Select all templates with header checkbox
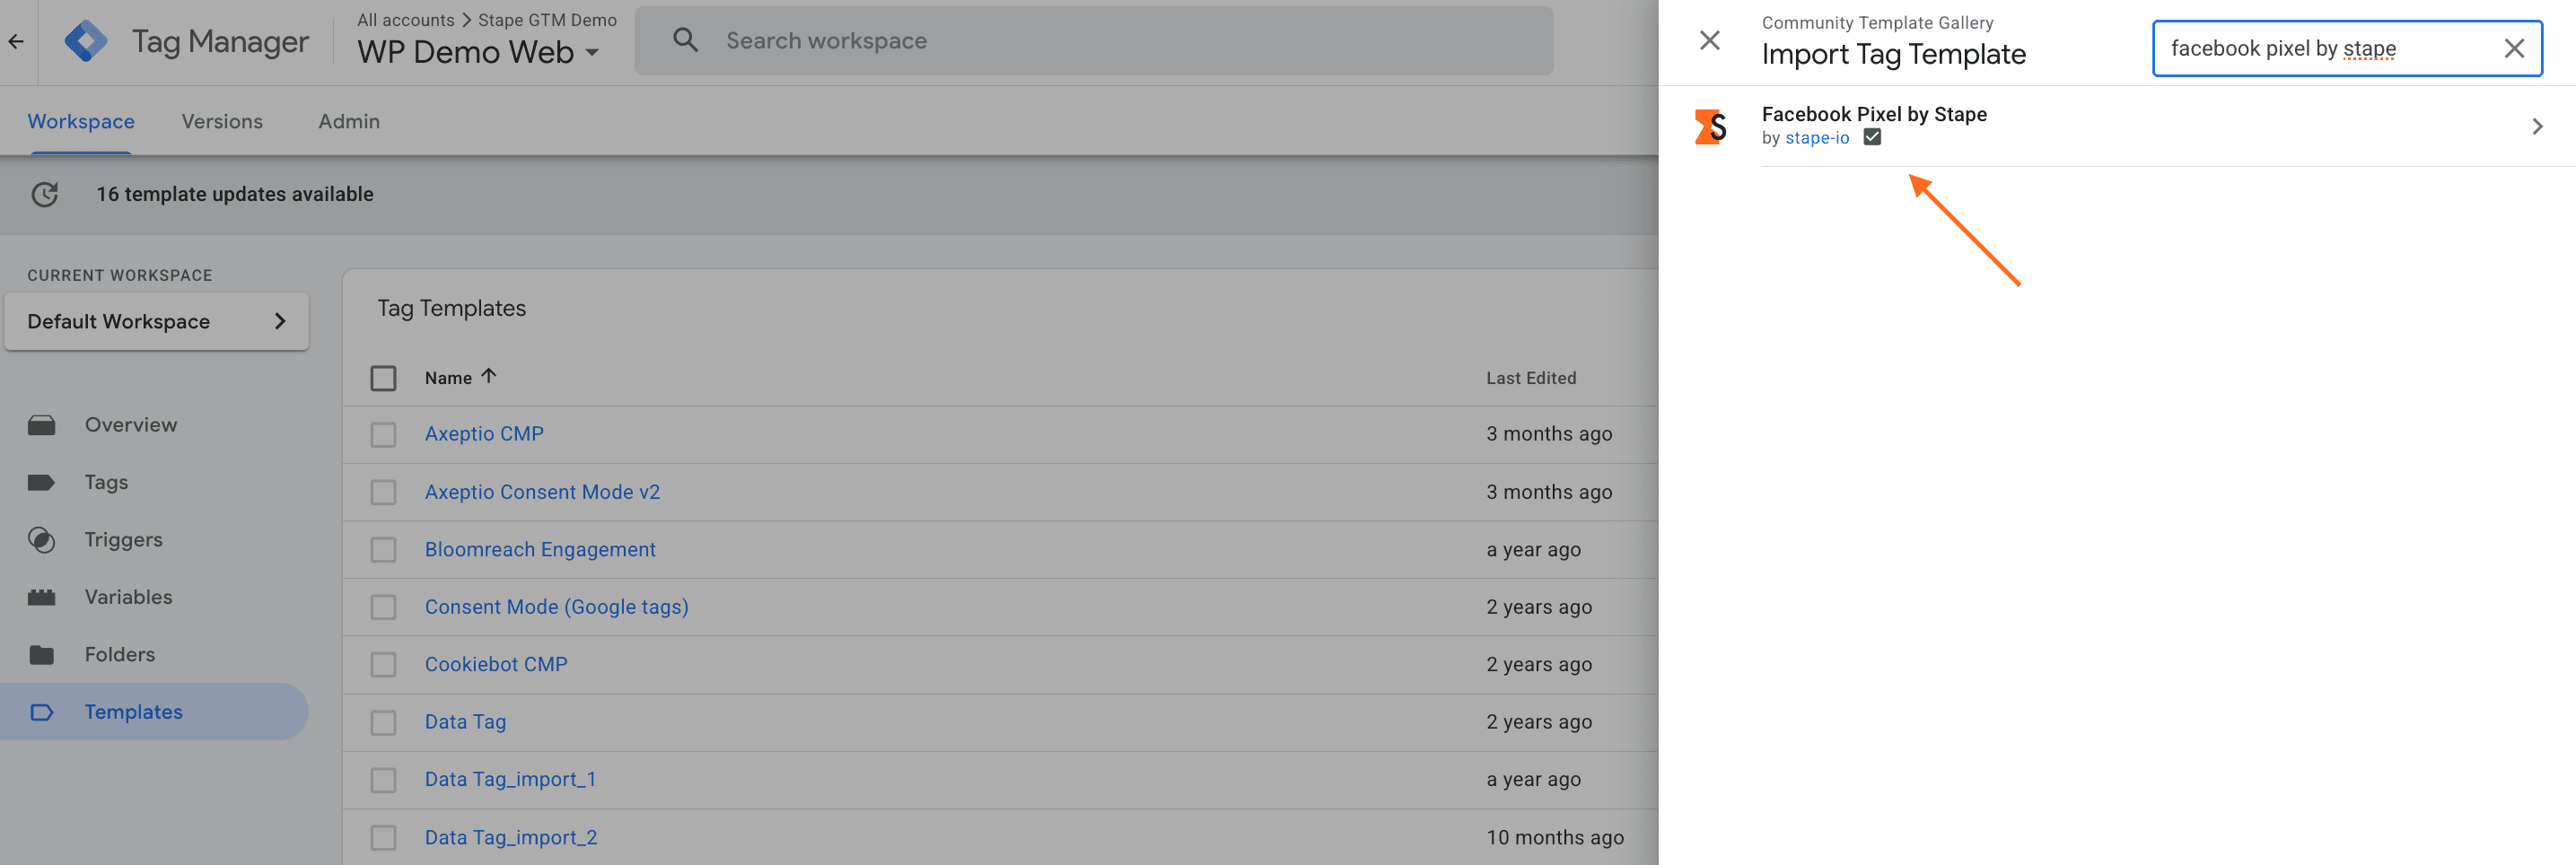The width and height of the screenshot is (2576, 865). (383, 378)
